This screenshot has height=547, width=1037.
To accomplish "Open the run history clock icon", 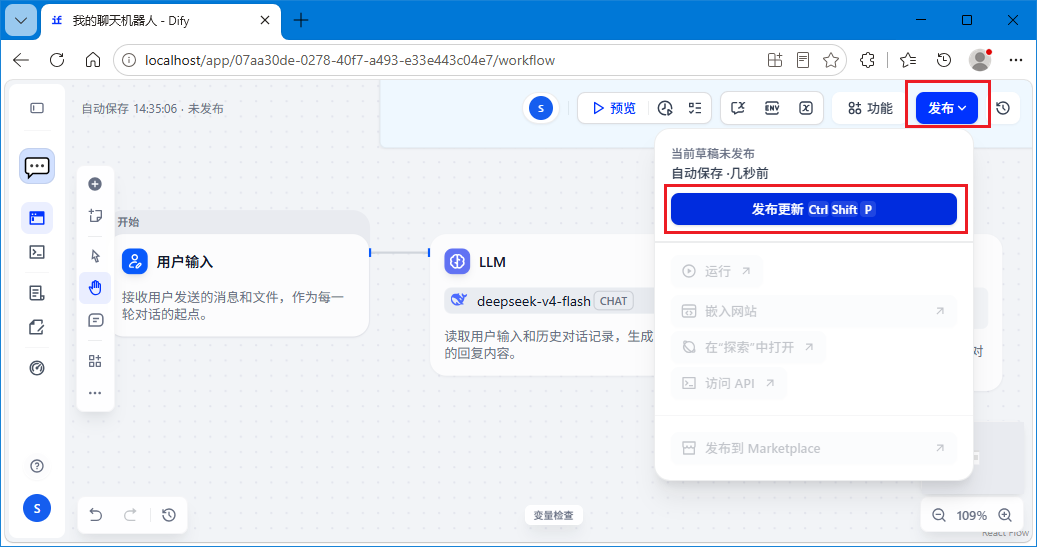I will pyautogui.click(x=665, y=108).
